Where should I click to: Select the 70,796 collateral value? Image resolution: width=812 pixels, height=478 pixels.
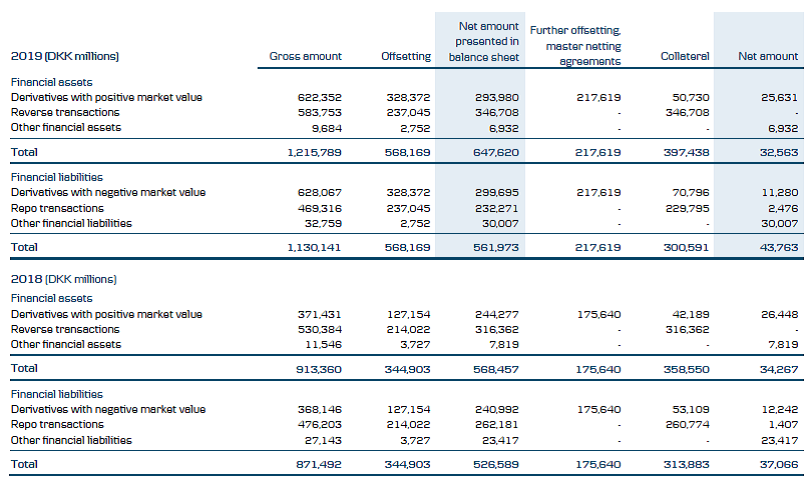pos(689,192)
